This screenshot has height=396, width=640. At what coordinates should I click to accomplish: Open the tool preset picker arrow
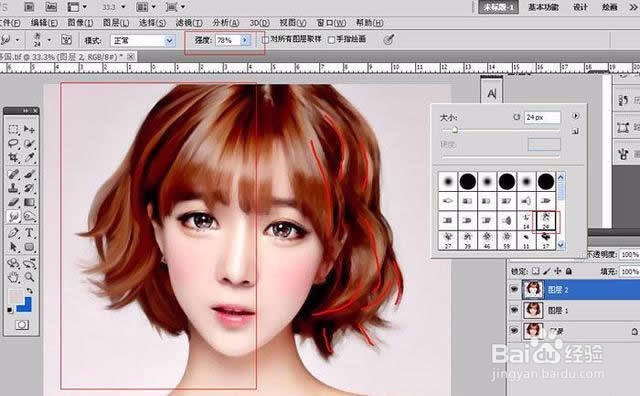click(17, 40)
